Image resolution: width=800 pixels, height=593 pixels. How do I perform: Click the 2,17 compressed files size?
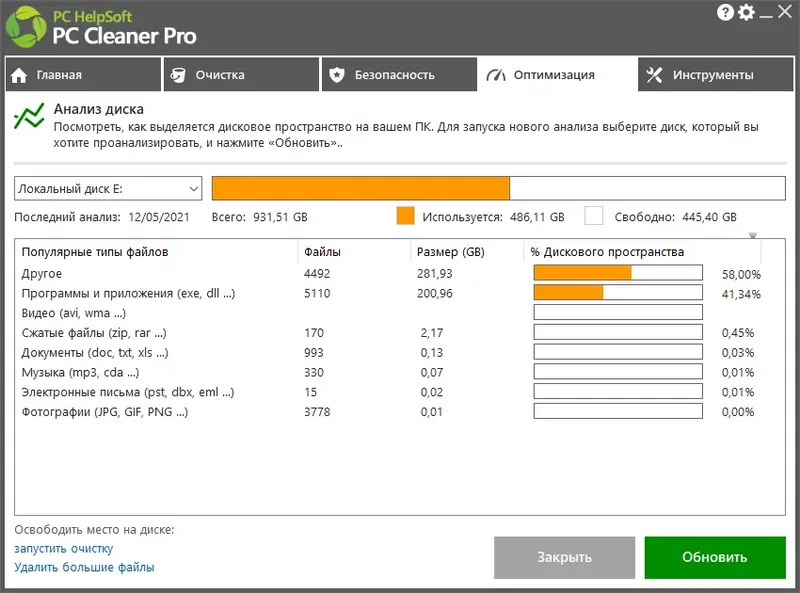coord(432,333)
